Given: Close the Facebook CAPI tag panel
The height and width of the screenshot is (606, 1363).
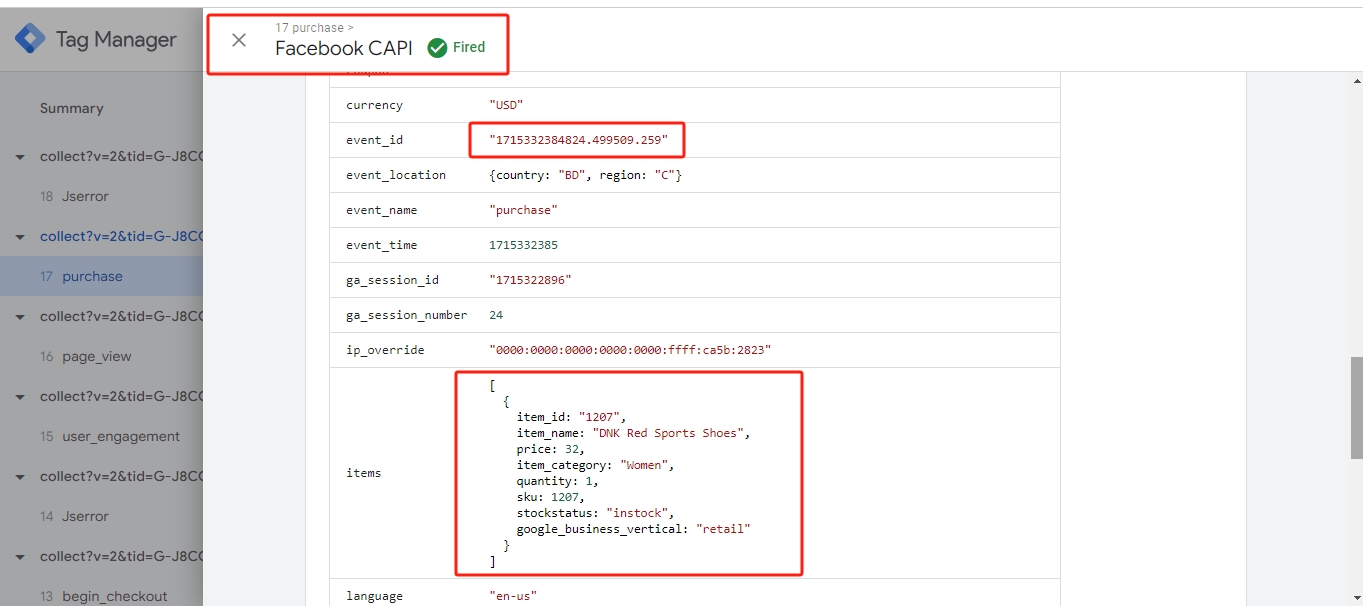Looking at the screenshot, I should click(239, 40).
